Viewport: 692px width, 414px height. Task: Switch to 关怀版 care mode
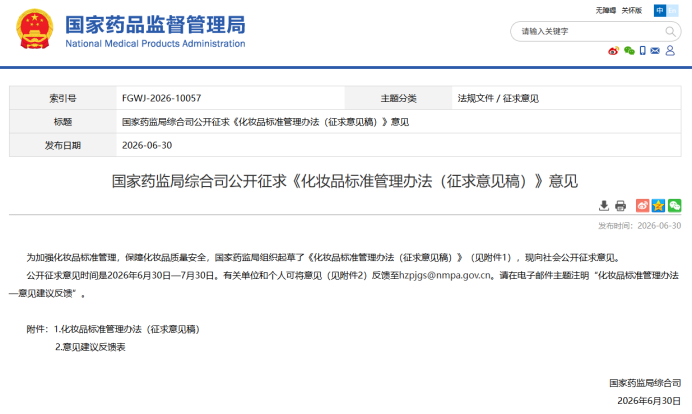point(632,10)
